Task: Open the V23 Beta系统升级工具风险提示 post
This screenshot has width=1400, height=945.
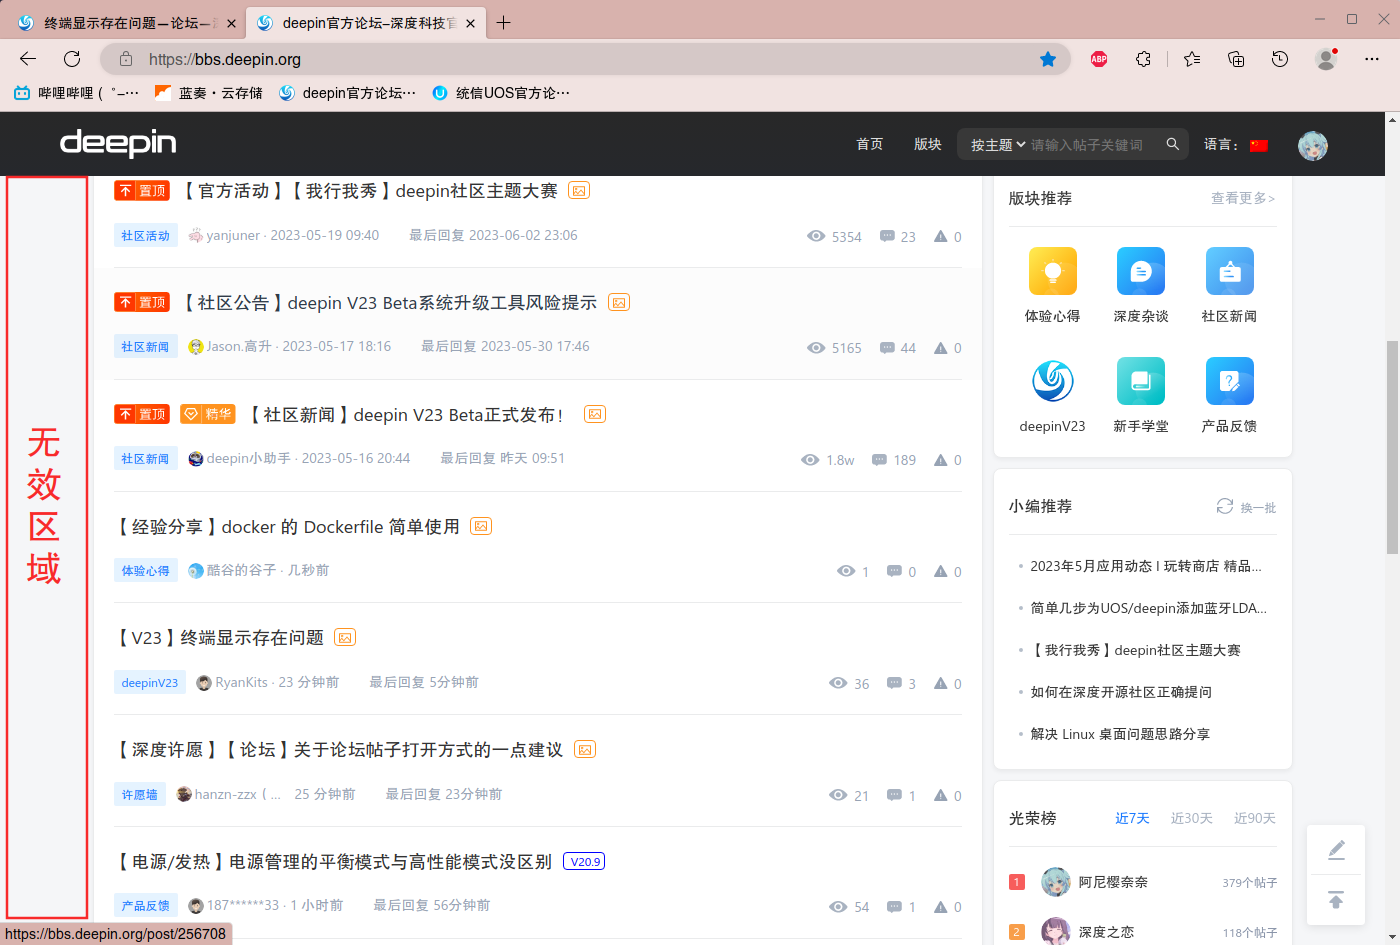Action: (x=390, y=302)
